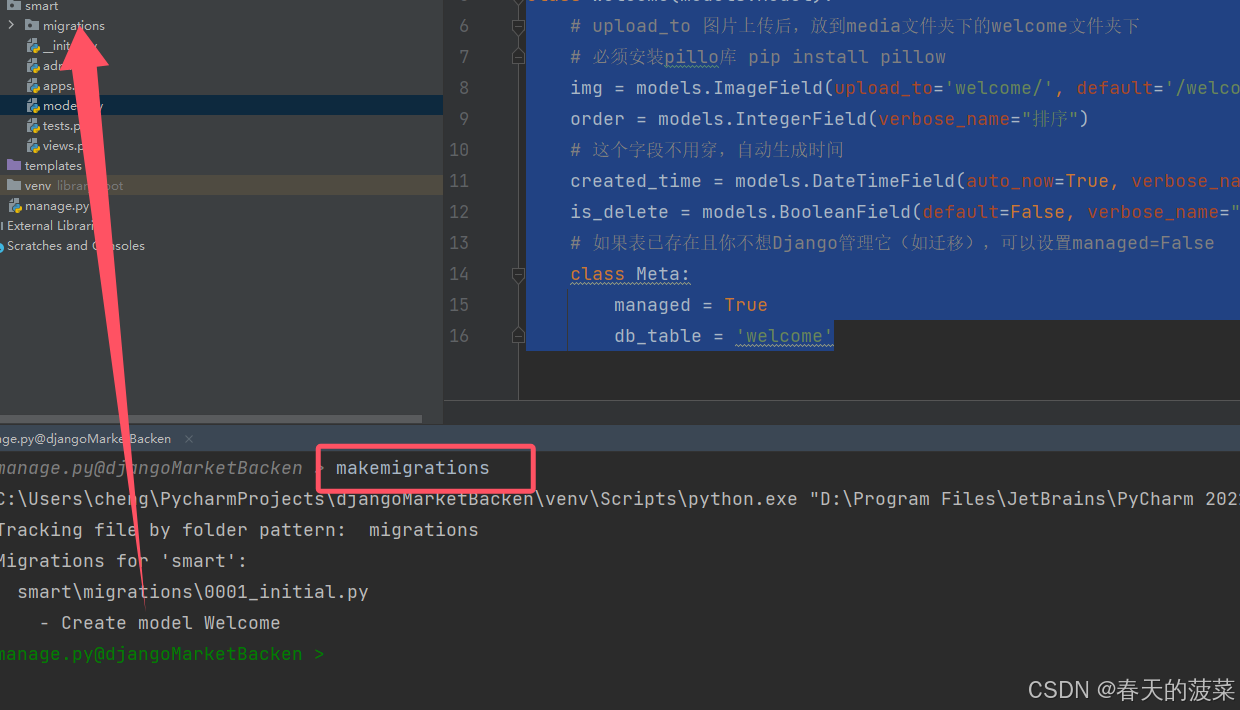The image size is (1240, 710).
Task: Toggle the fold marker on line 6
Action: (518, 26)
